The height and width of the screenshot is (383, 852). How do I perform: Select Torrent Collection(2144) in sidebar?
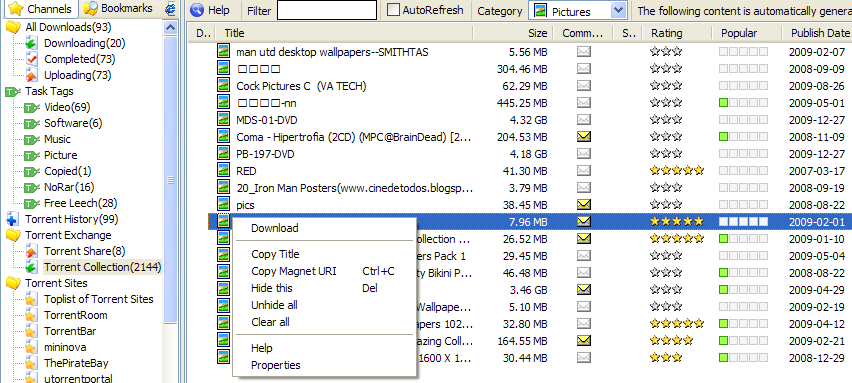click(x=103, y=267)
